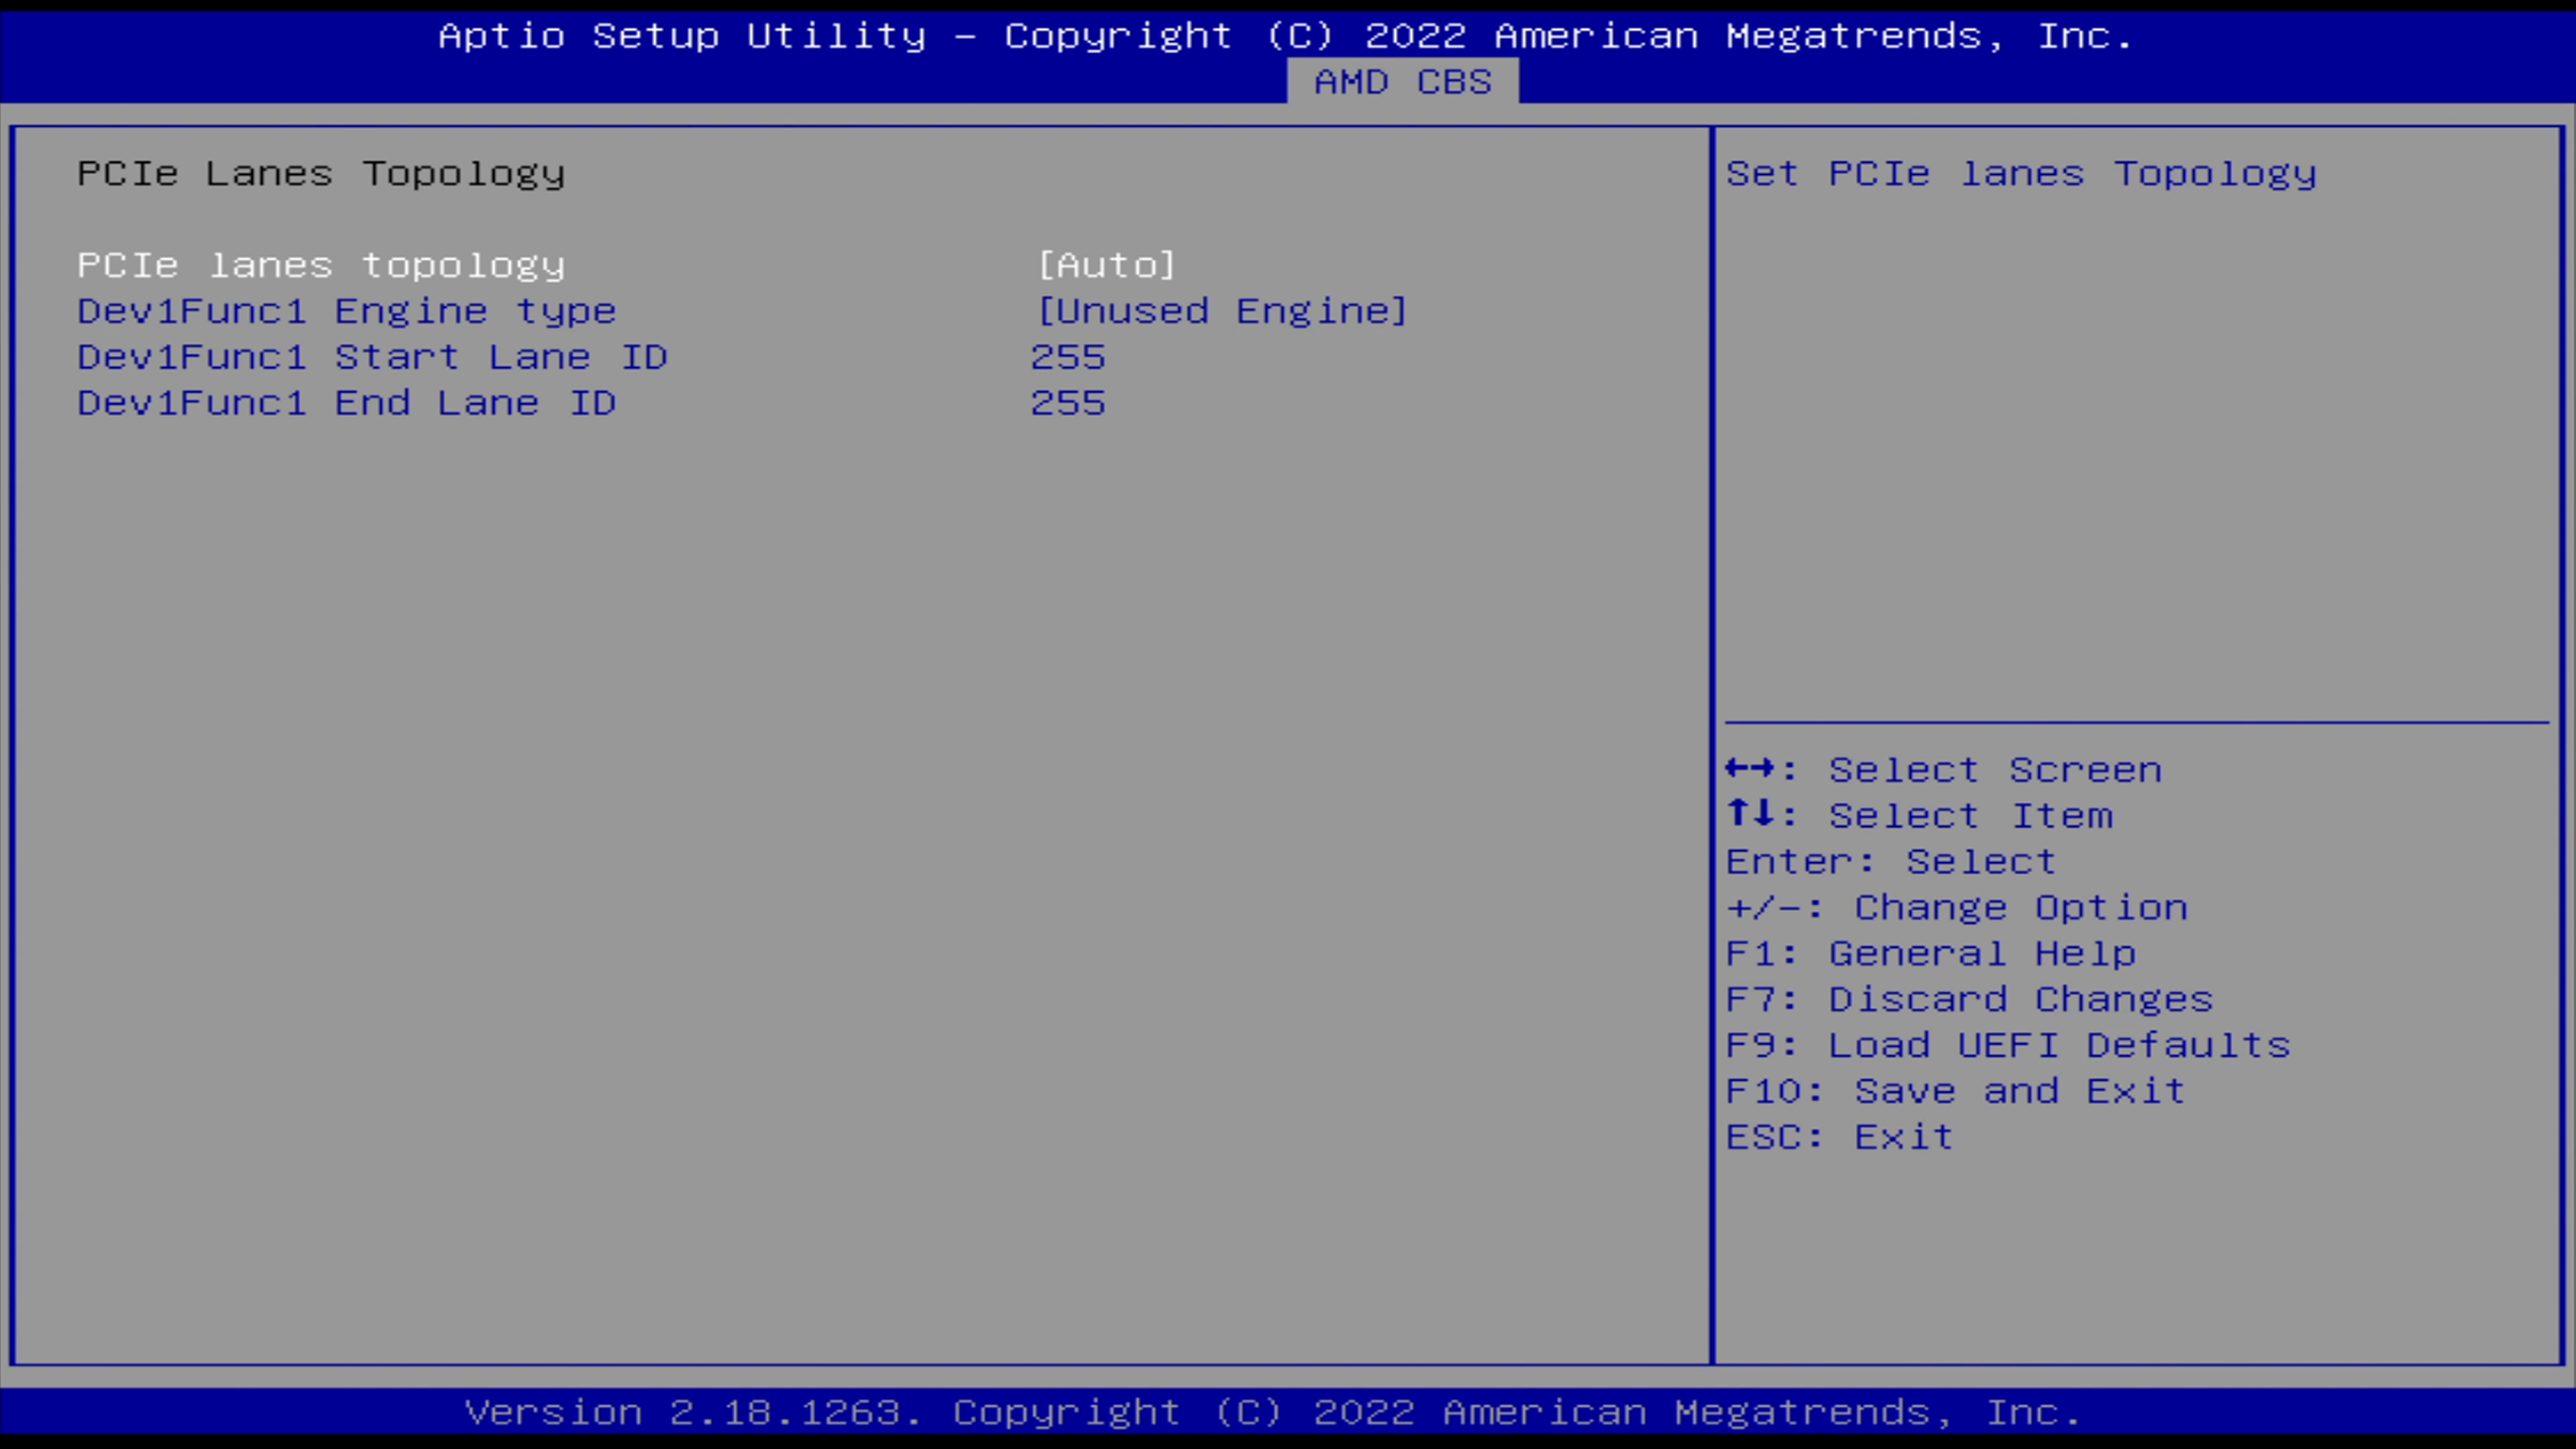The width and height of the screenshot is (2576, 1449).
Task: Click the 'Select Item' key hint
Action: pos(1920,816)
